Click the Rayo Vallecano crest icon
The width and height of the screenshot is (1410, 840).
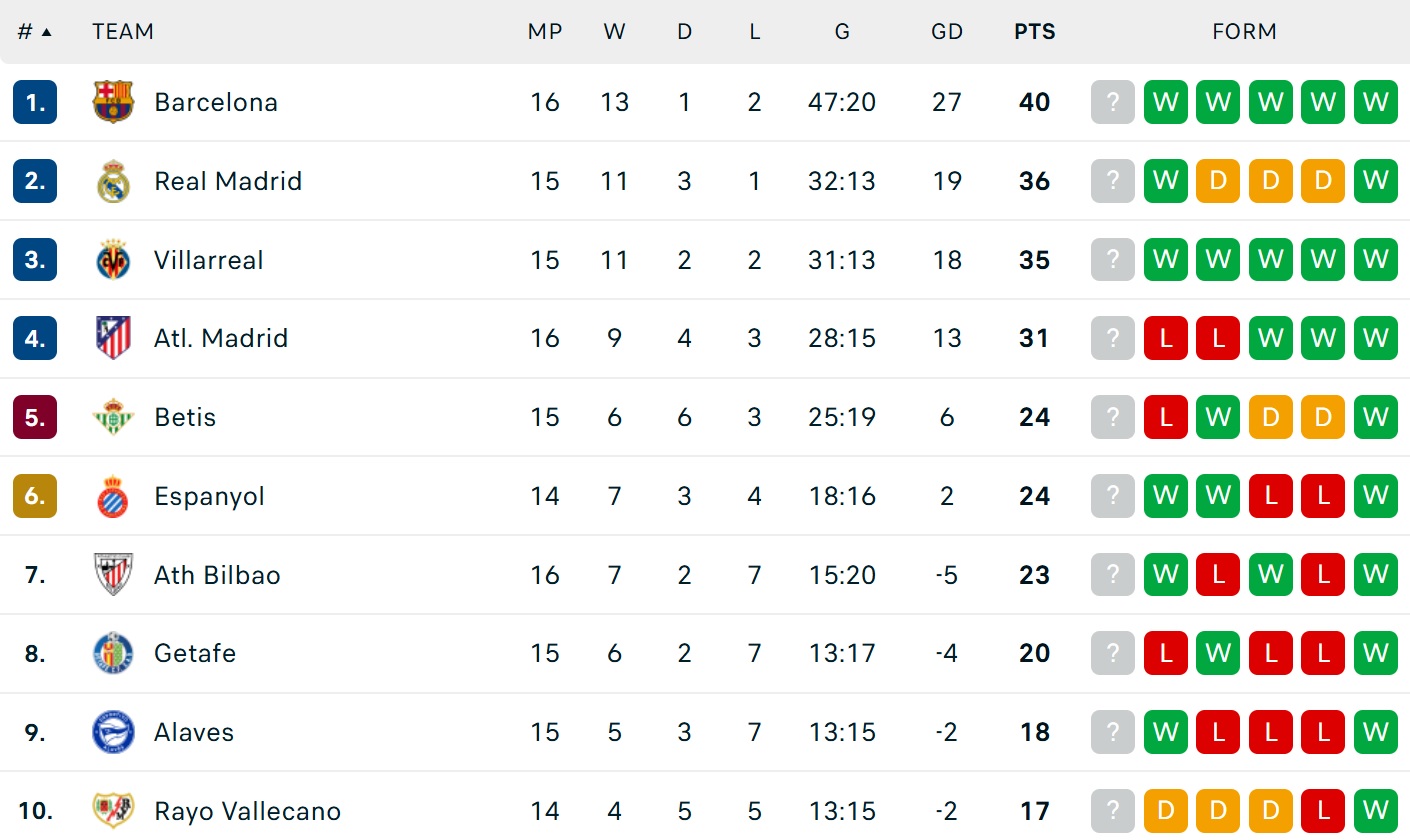(113, 810)
